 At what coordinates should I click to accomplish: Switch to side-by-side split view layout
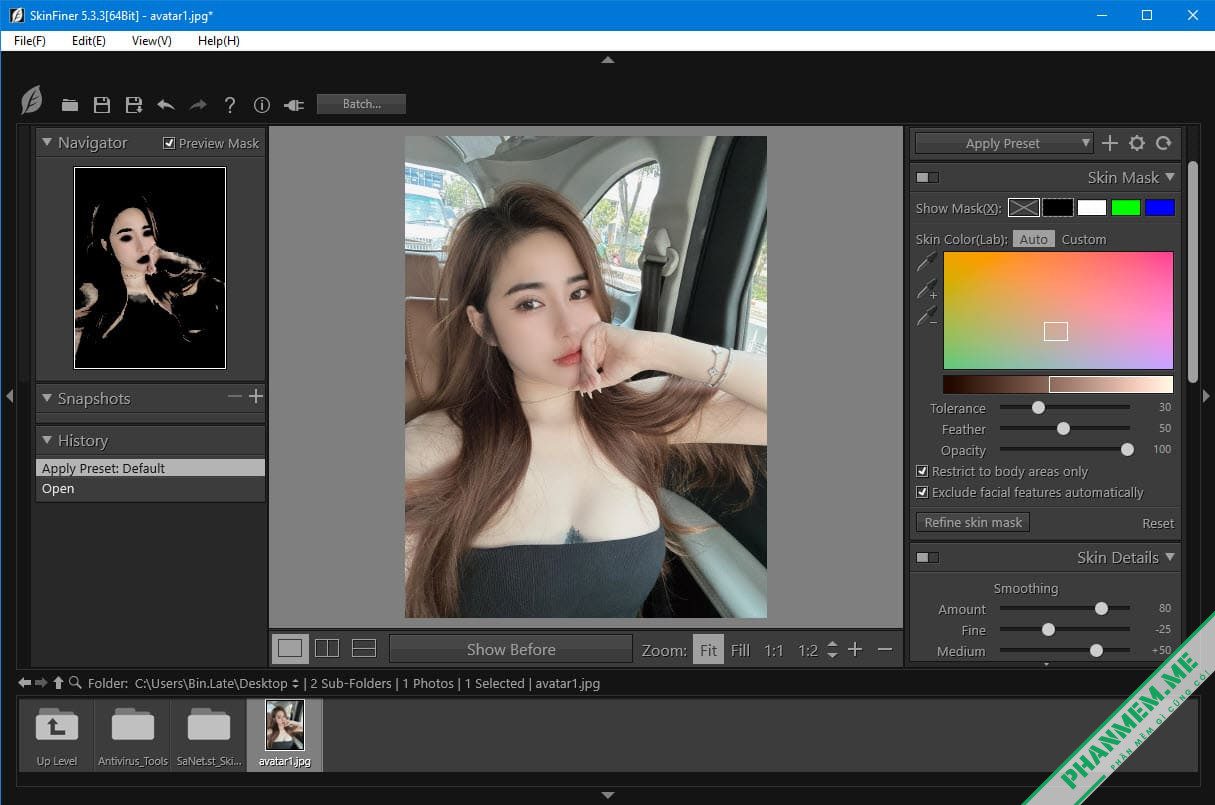pos(327,648)
